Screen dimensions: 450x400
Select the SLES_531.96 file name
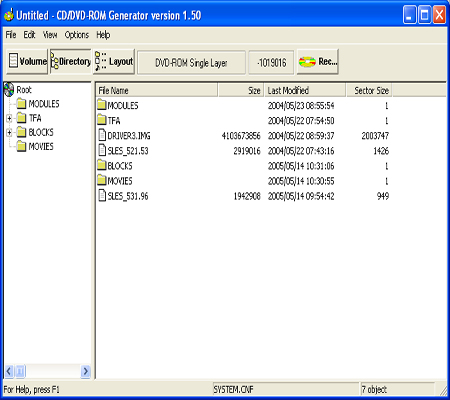[x=128, y=196]
